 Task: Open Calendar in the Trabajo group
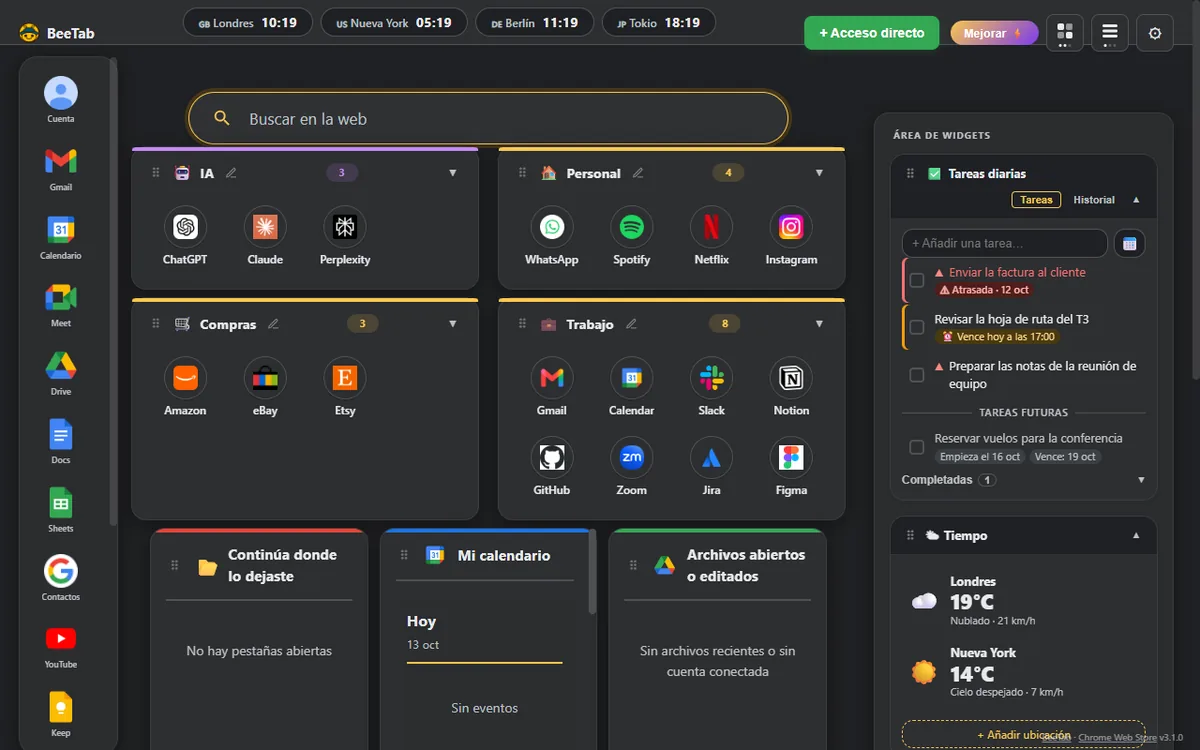631,378
